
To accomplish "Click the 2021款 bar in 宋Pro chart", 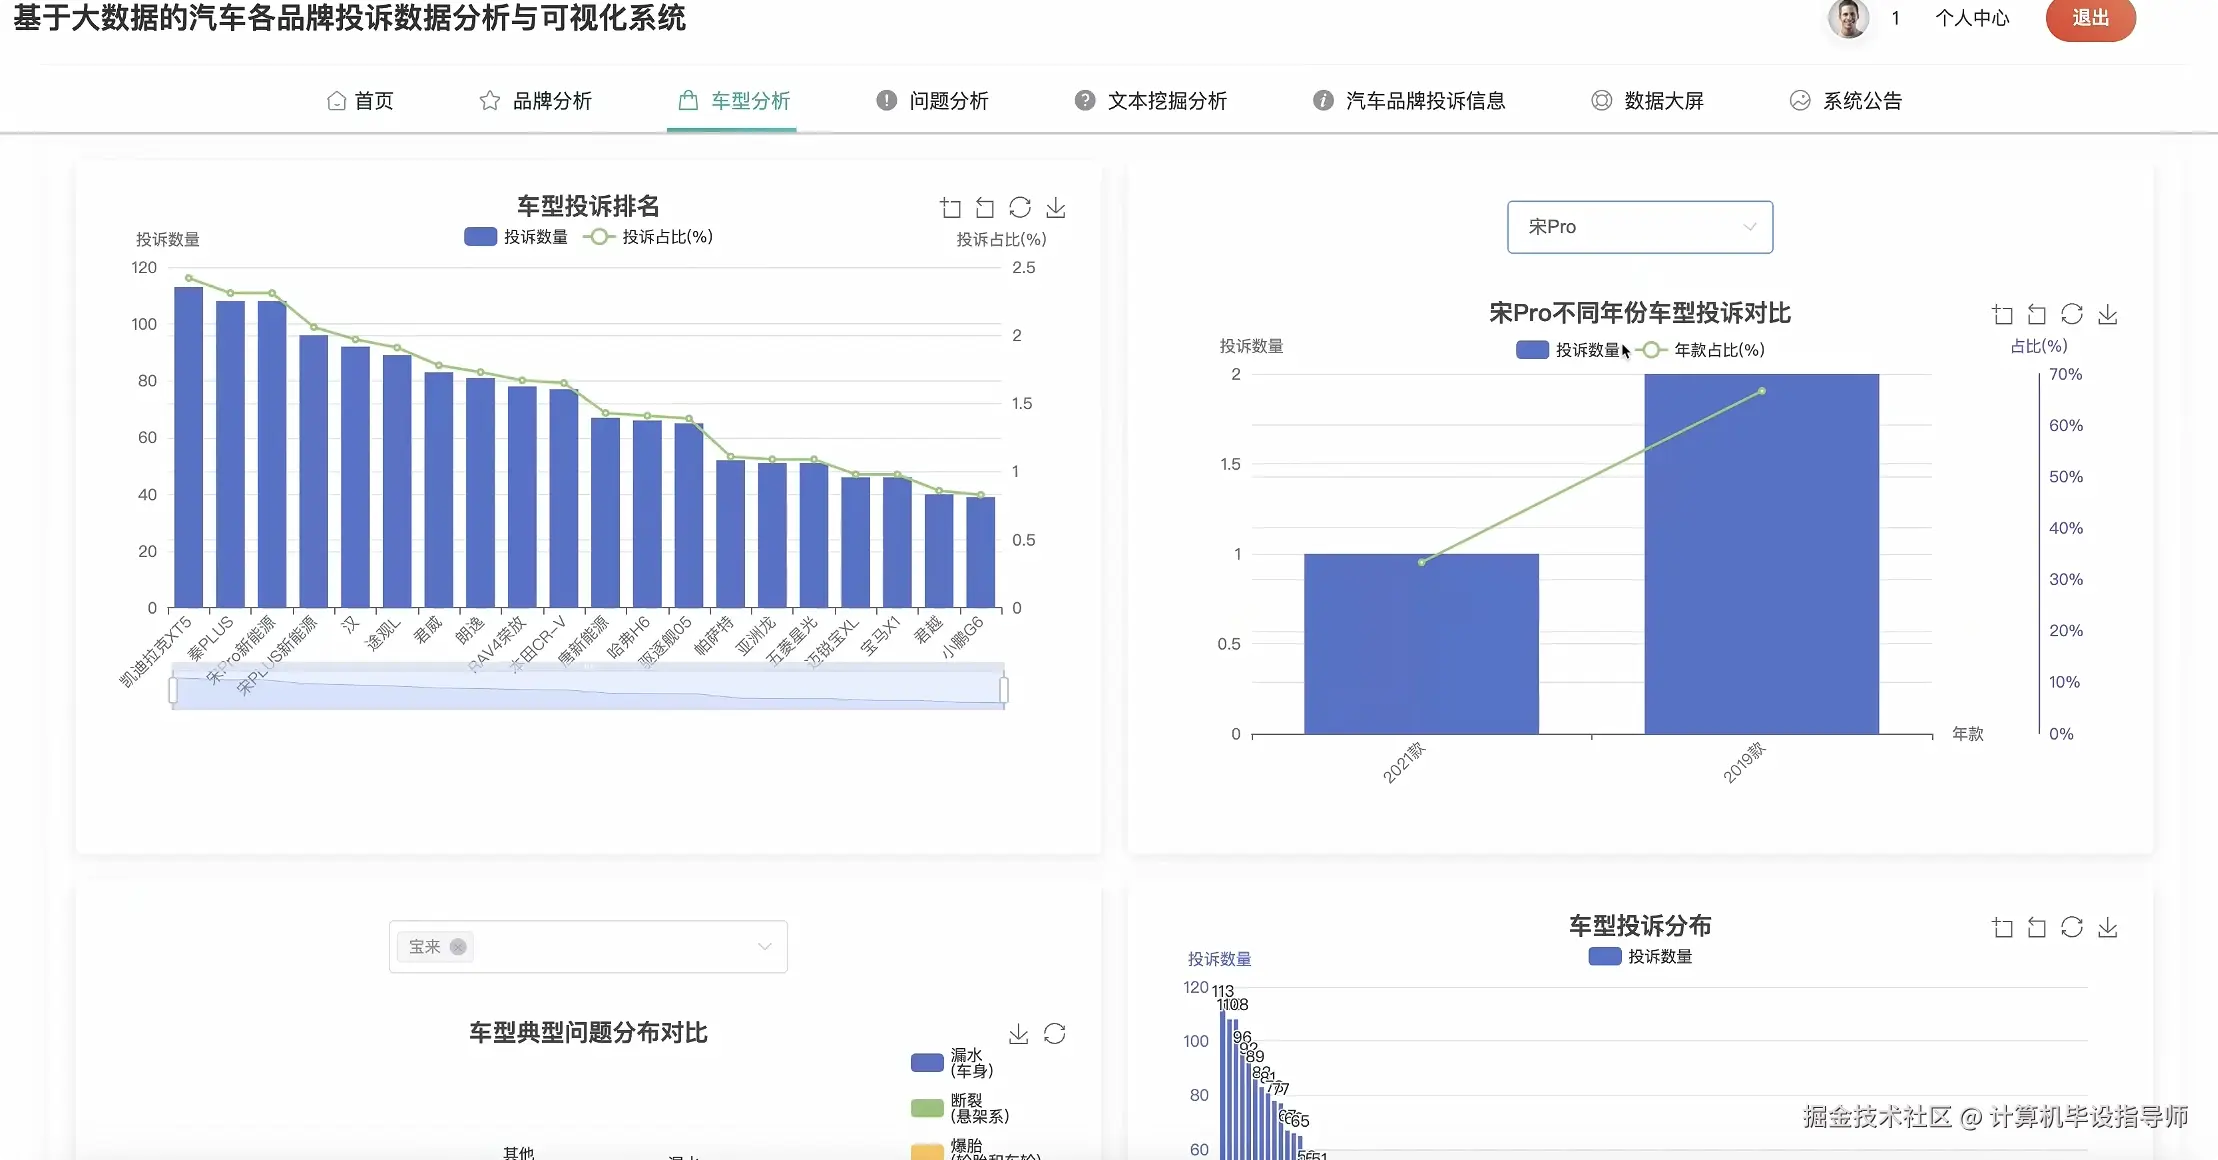I will pyautogui.click(x=1421, y=644).
